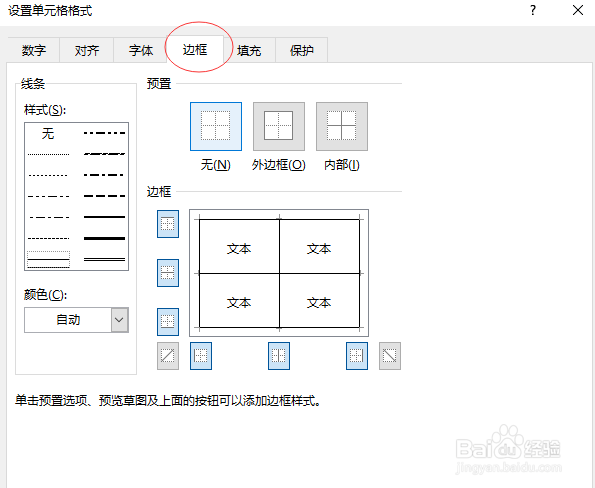Click the 外边框(O) preset label

pyautogui.click(x=279, y=165)
